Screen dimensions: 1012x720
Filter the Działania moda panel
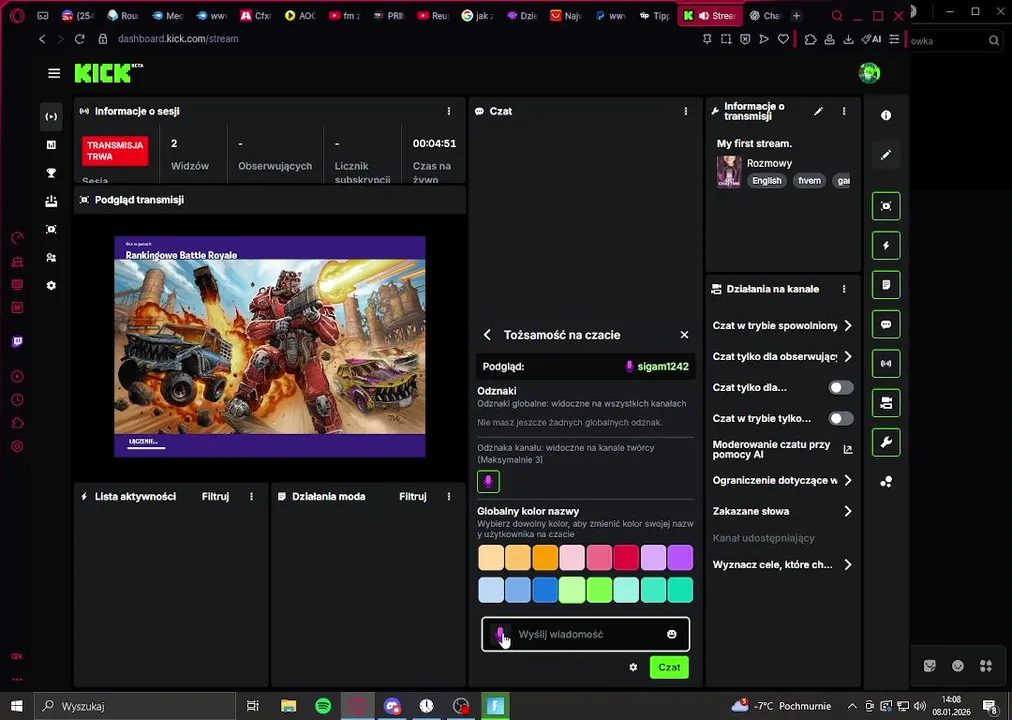[x=413, y=497]
